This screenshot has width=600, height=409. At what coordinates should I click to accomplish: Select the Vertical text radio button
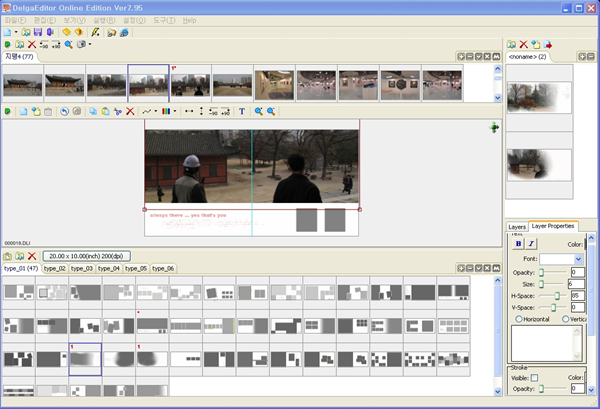click(x=566, y=319)
